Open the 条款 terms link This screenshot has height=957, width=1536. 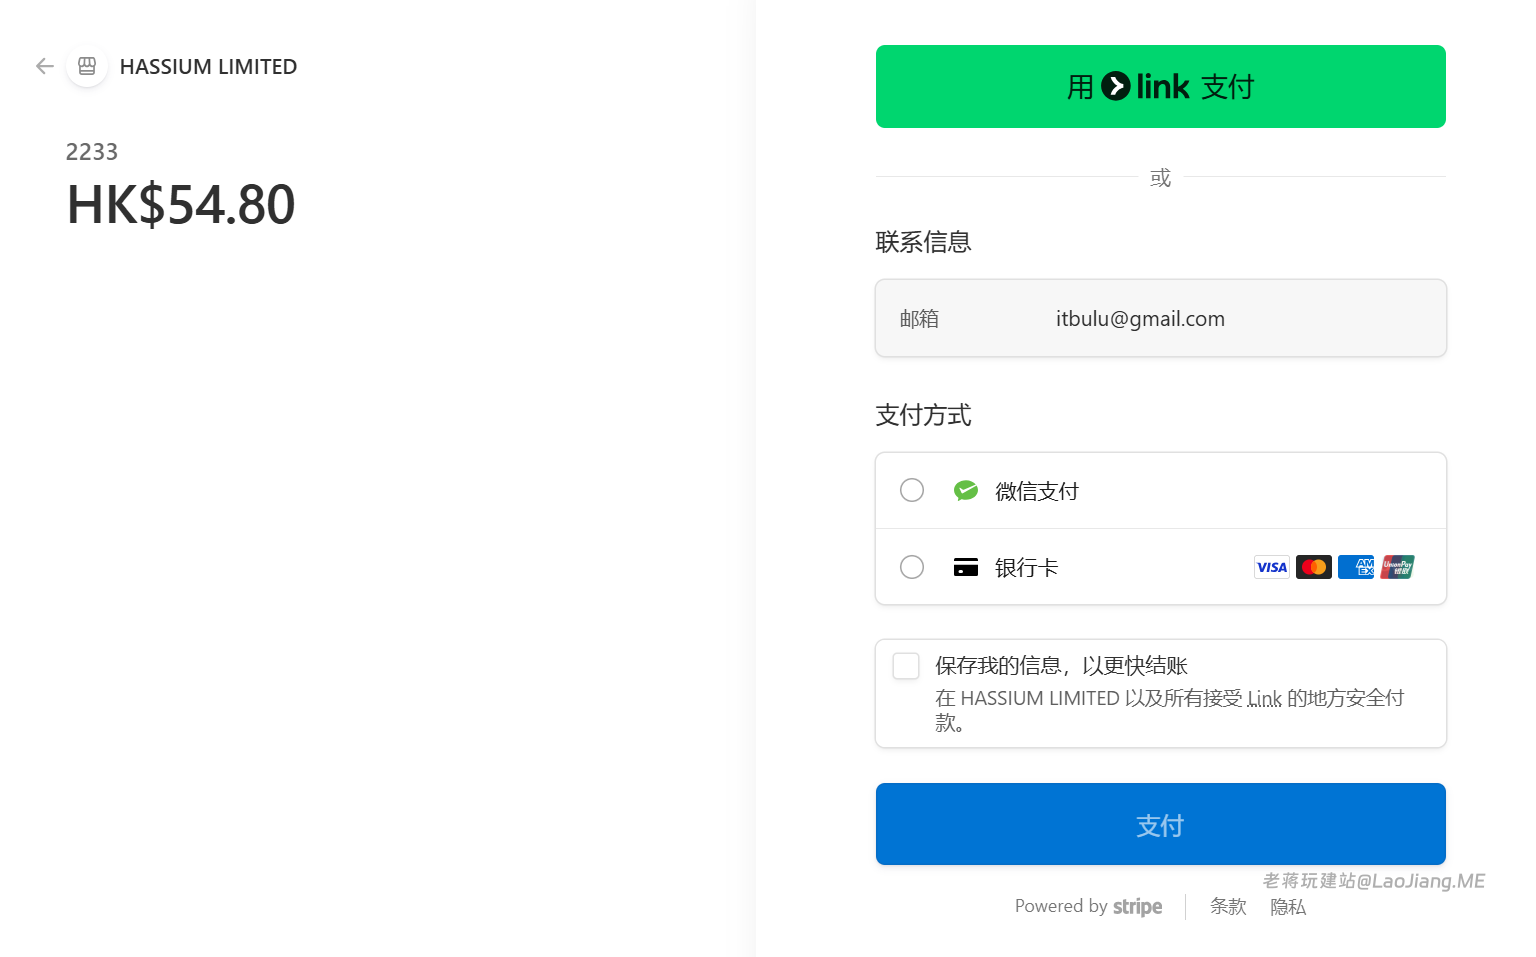(x=1228, y=906)
